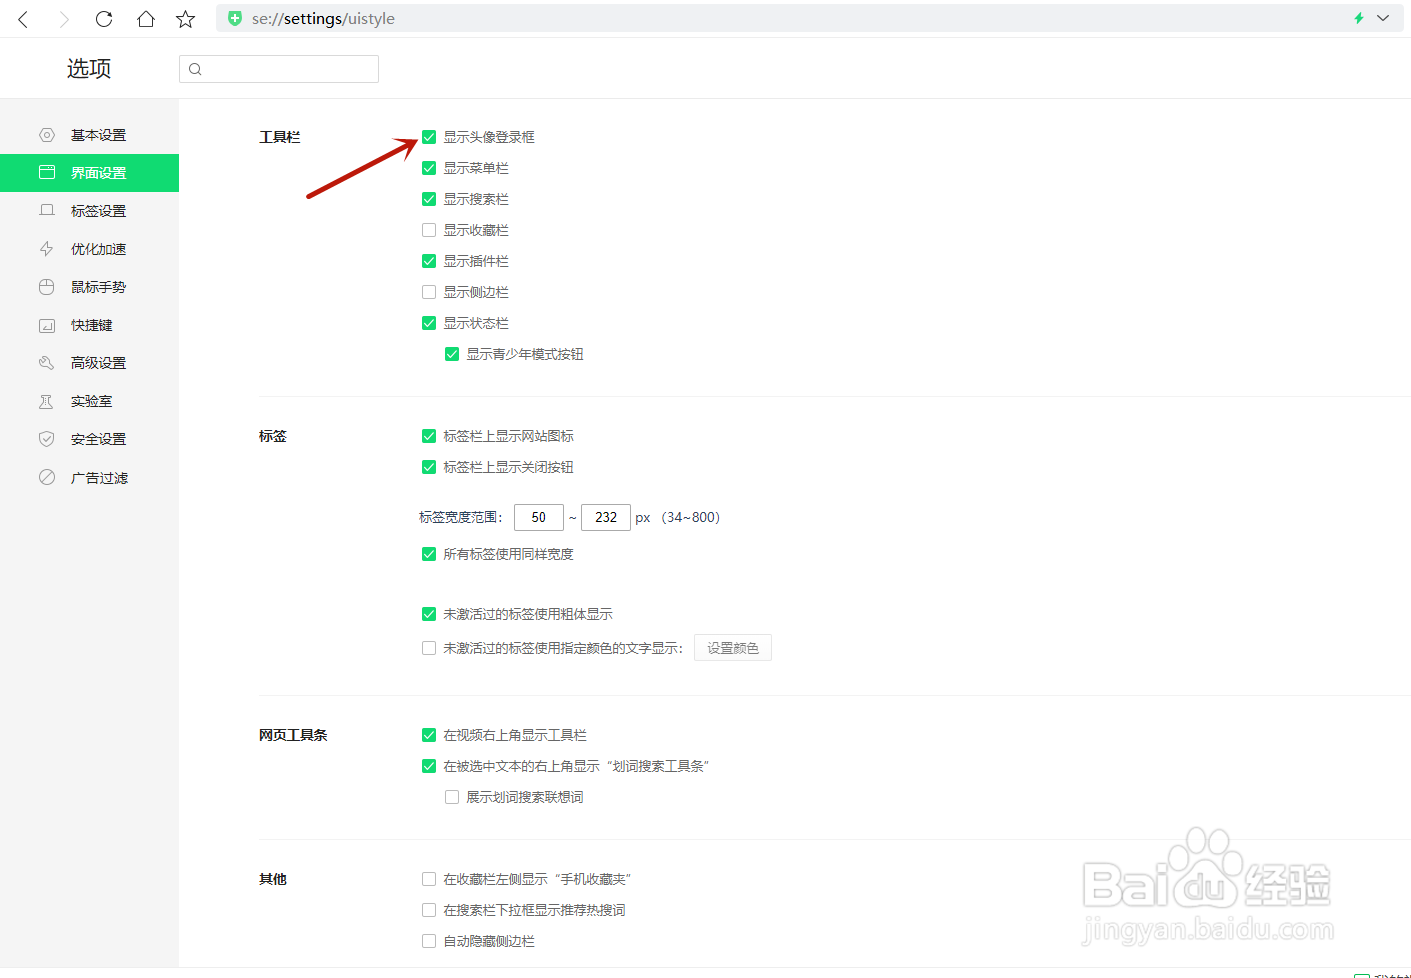Bookmark this page via the star icon
Viewport: 1411px width, 978px height.
(x=185, y=18)
